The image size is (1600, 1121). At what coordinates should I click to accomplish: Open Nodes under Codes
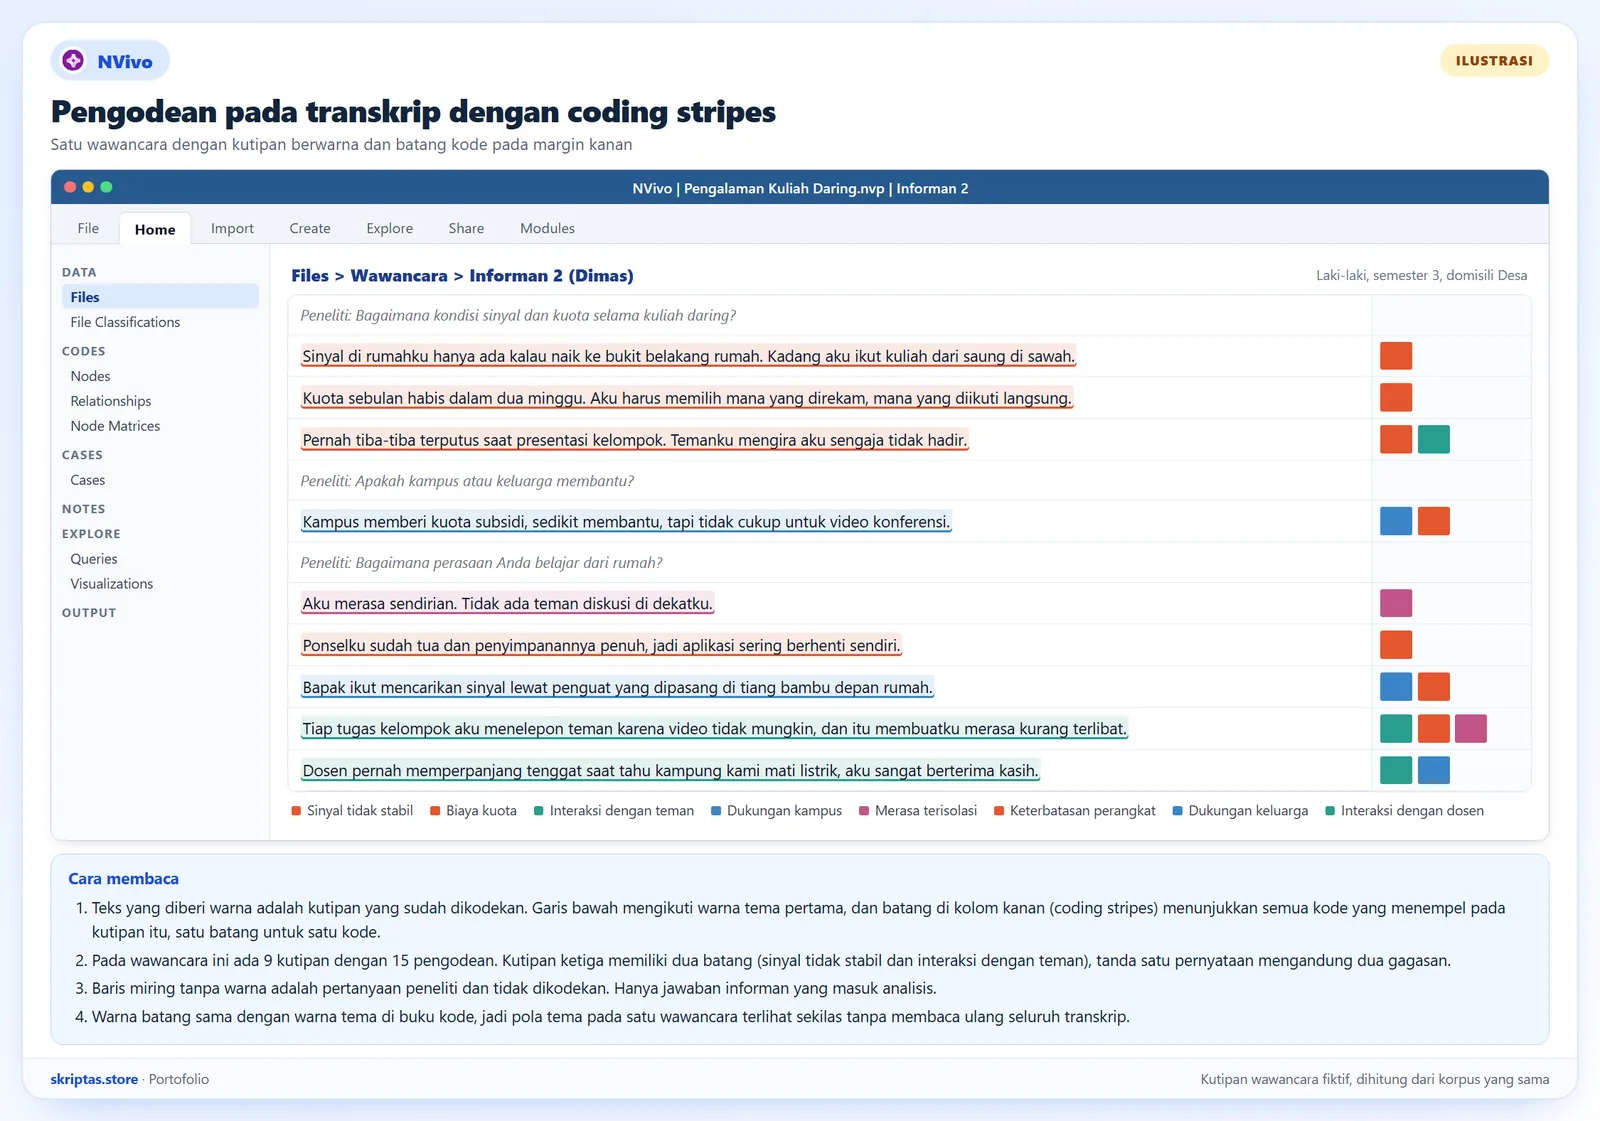tap(90, 376)
